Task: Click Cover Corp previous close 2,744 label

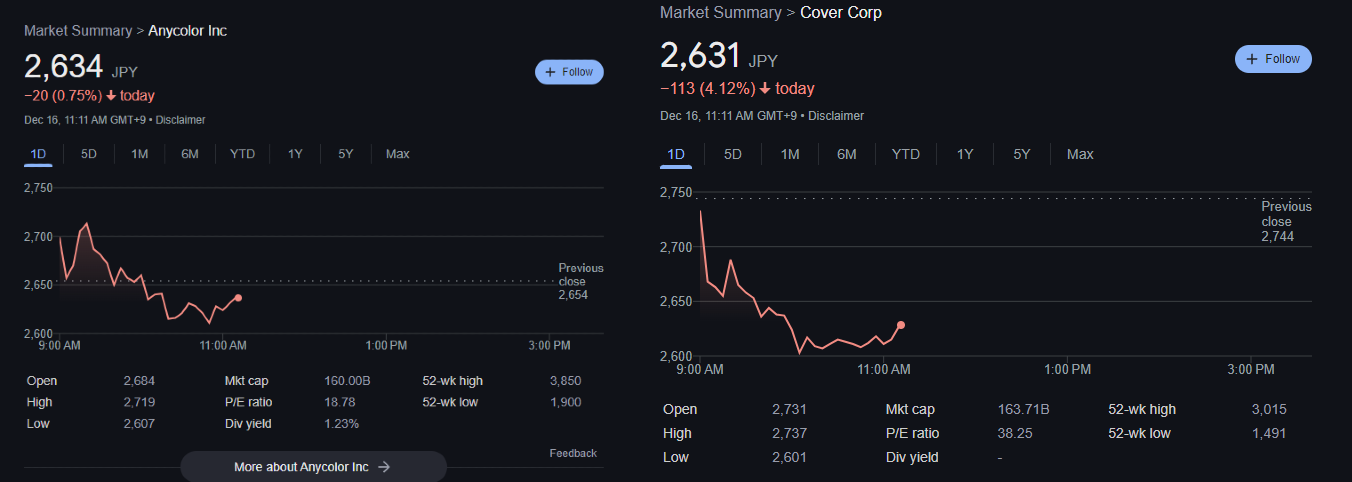Action: 1286,222
